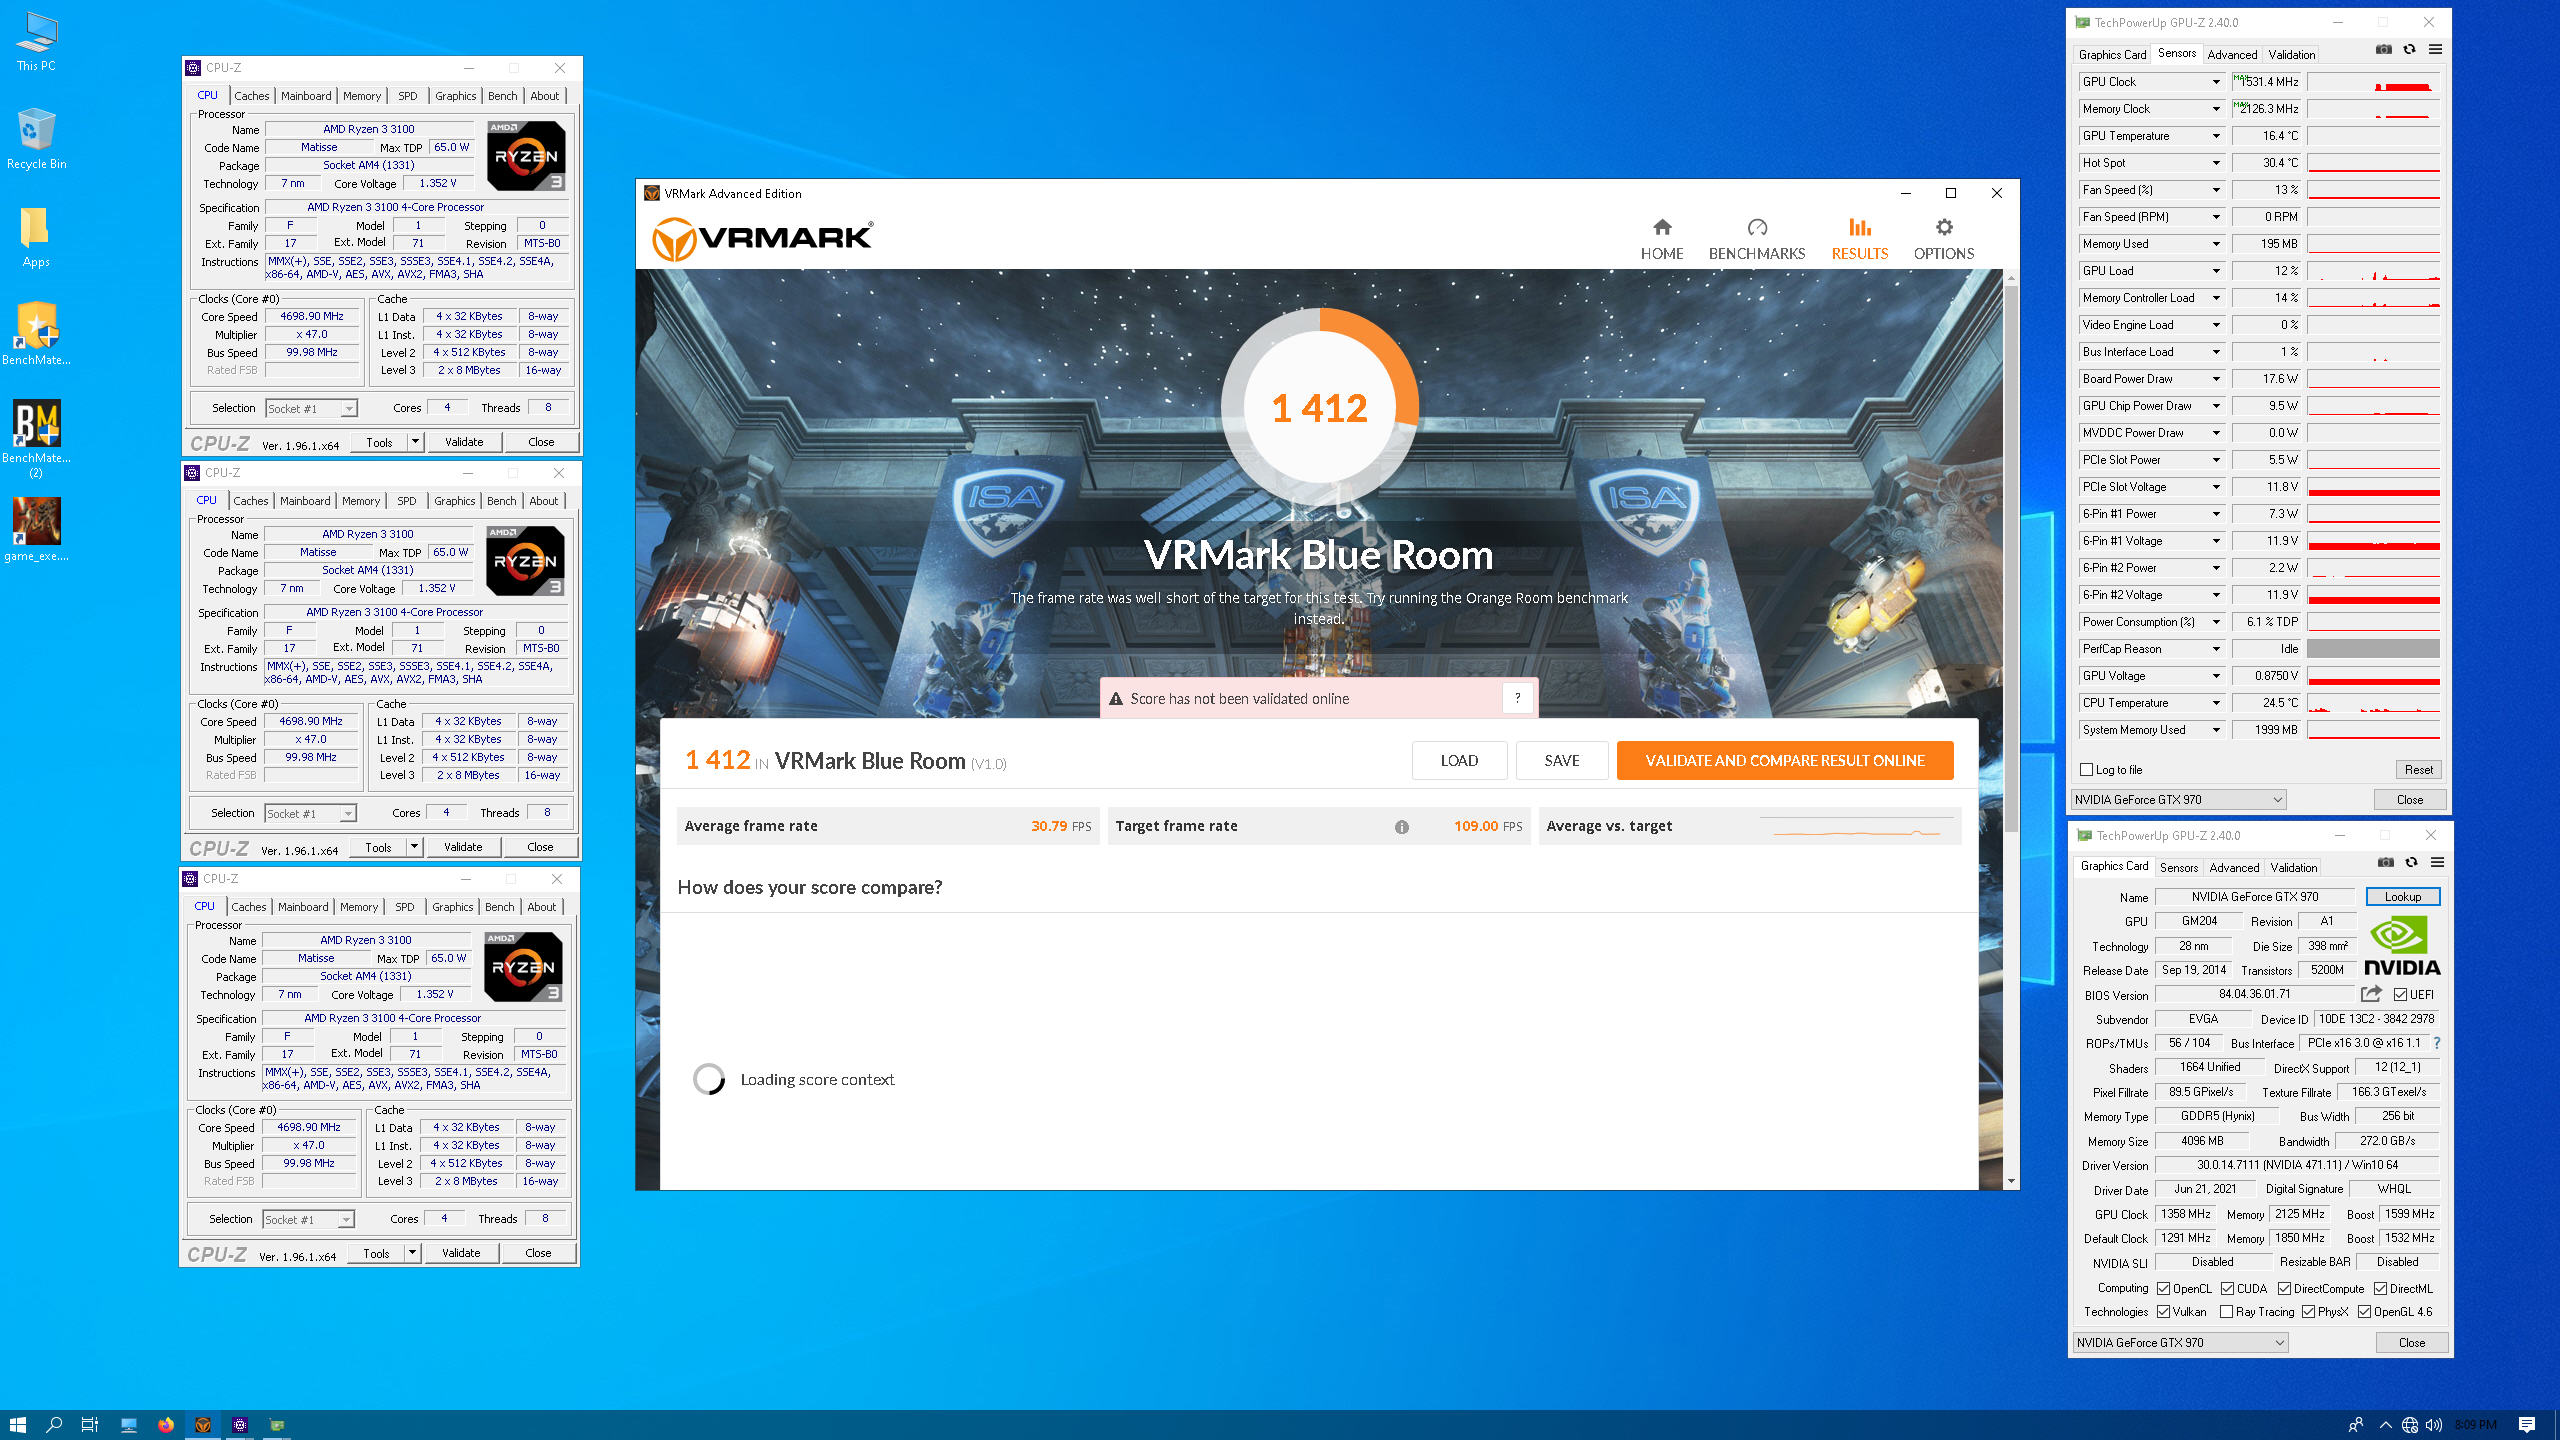This screenshot has height=1440, width=2560.
Task: Expand the Board Power Draw sensor dropdown
Action: pos(2217,379)
